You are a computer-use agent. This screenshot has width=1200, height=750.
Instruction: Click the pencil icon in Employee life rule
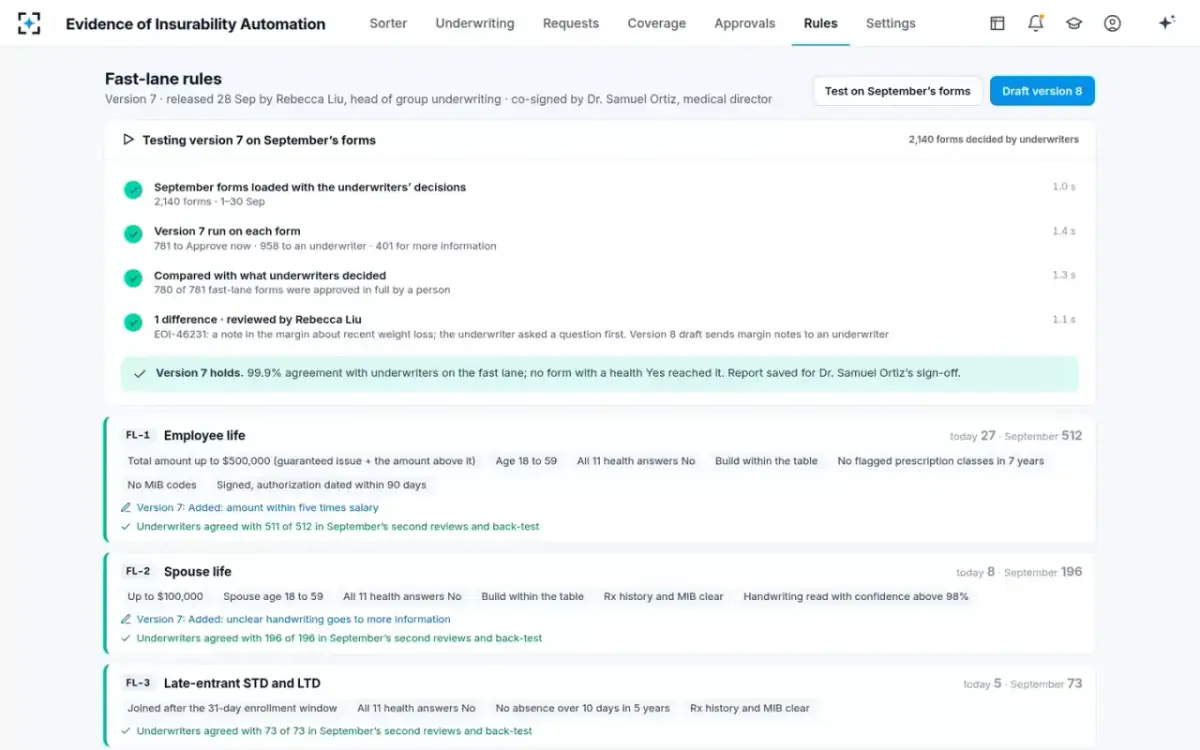126,508
